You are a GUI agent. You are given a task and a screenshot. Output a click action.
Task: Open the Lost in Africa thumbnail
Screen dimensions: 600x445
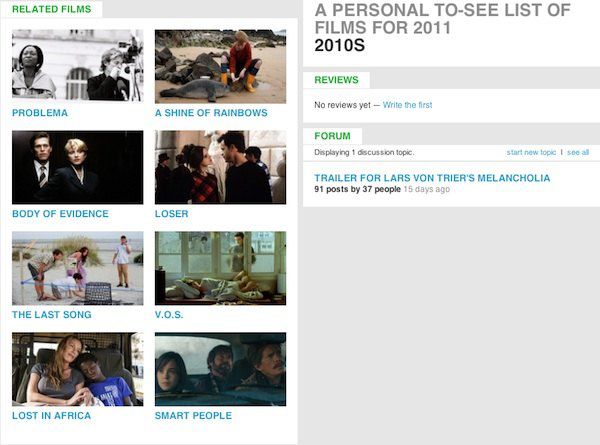click(78, 369)
